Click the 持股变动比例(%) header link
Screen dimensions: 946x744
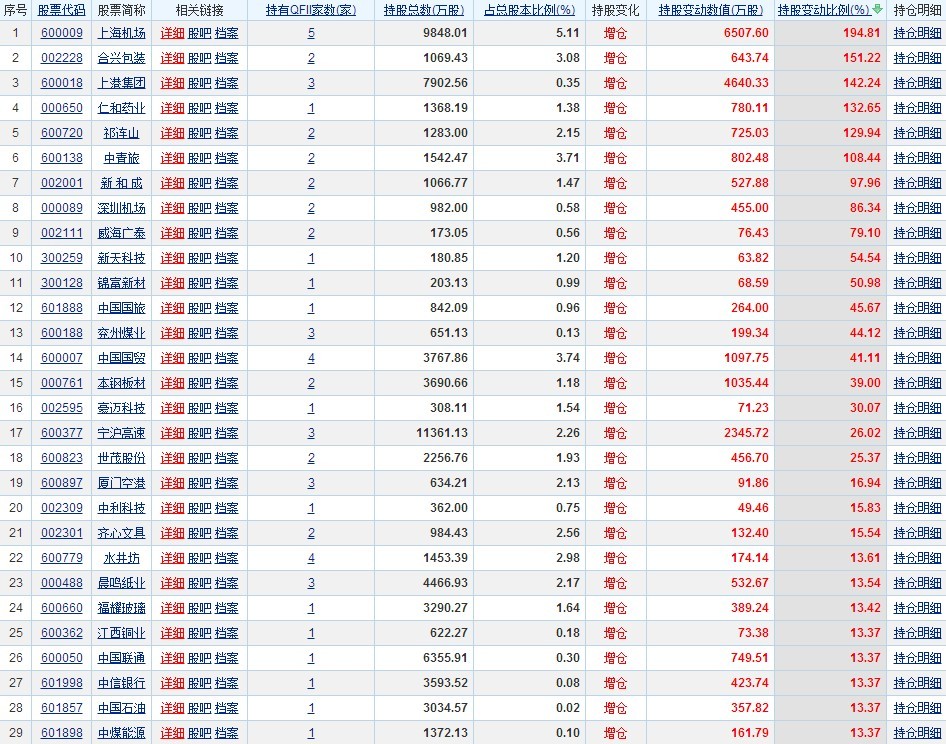(x=824, y=10)
